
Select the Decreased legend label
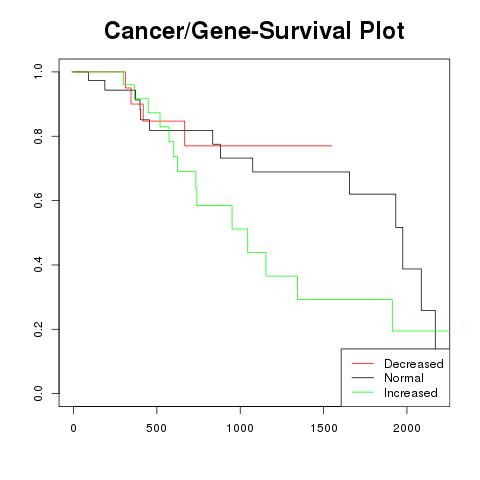(414, 364)
